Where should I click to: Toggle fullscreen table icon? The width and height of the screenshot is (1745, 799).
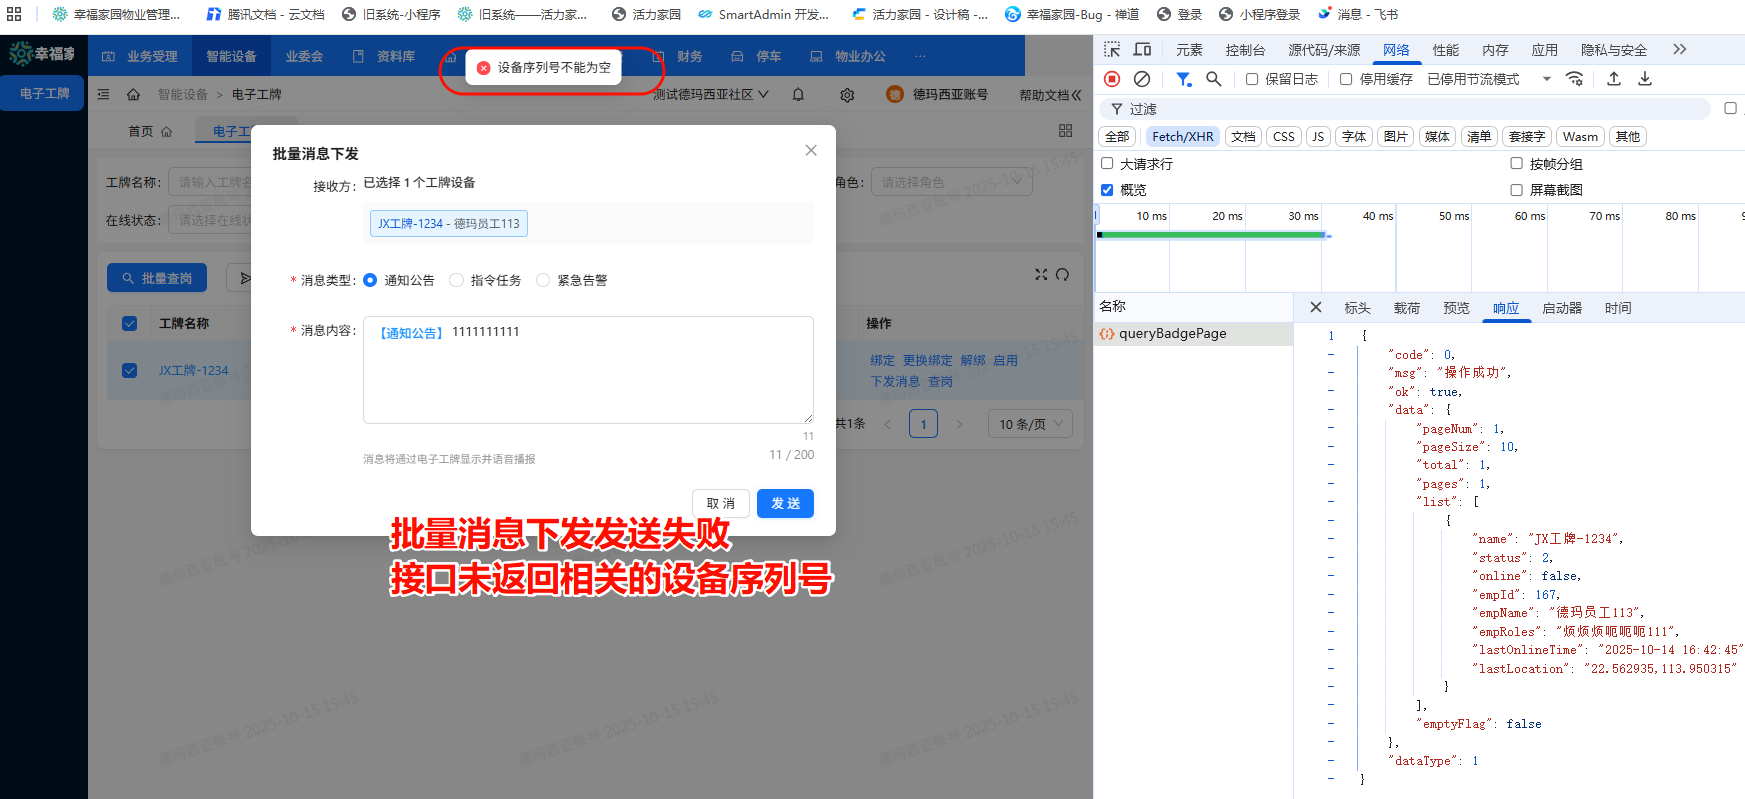click(1041, 274)
